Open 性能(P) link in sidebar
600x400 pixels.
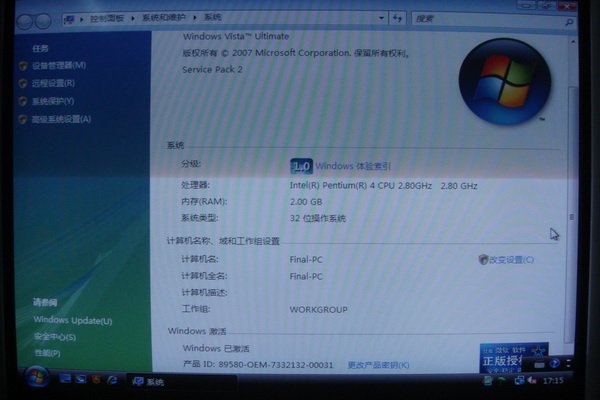[47, 353]
